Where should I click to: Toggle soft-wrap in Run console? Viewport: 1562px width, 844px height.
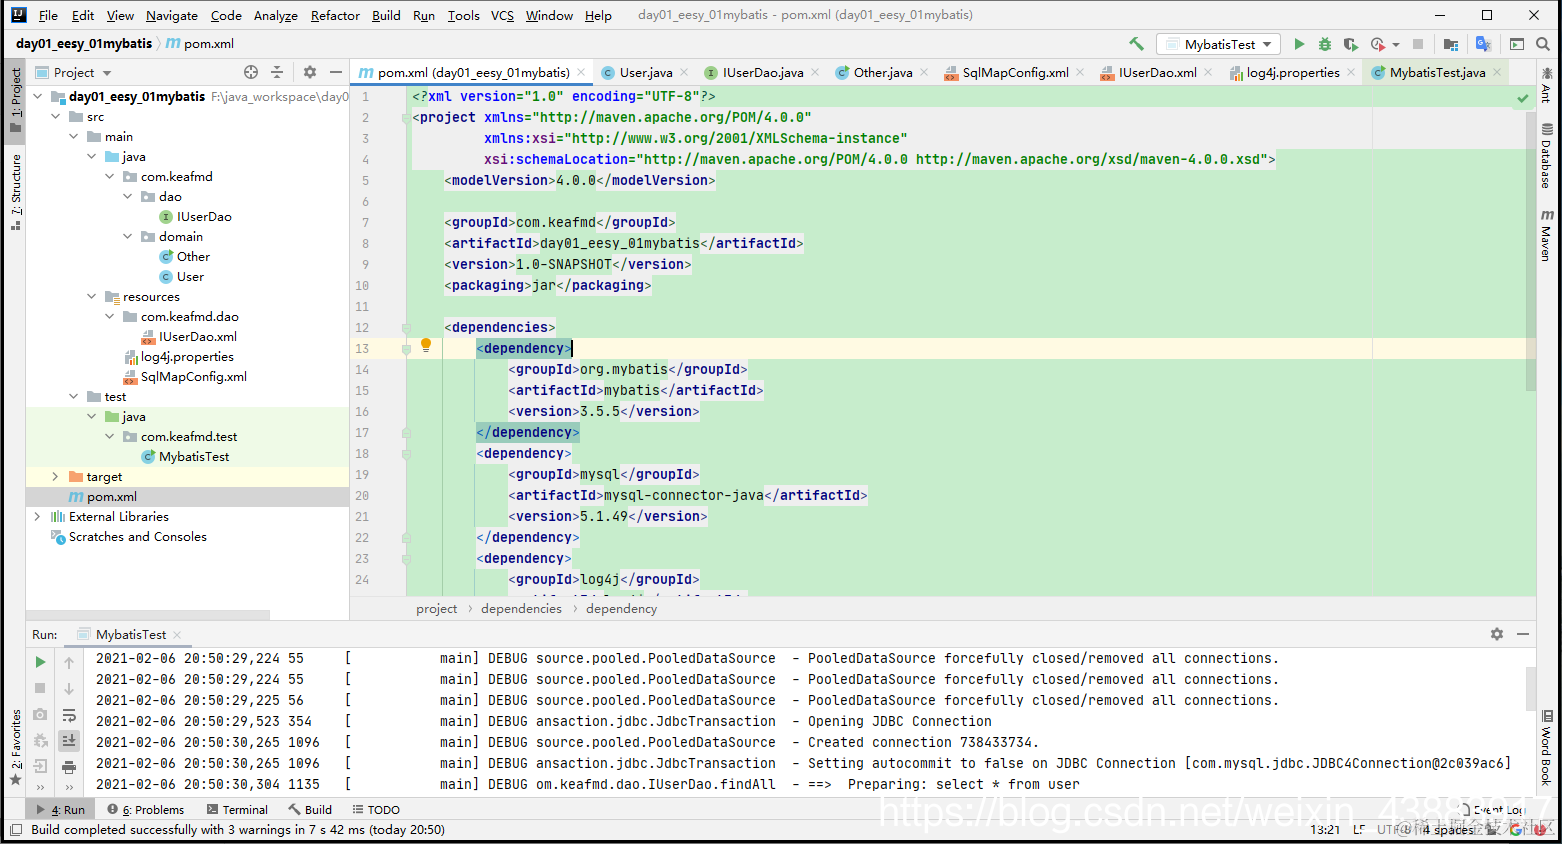point(69,715)
